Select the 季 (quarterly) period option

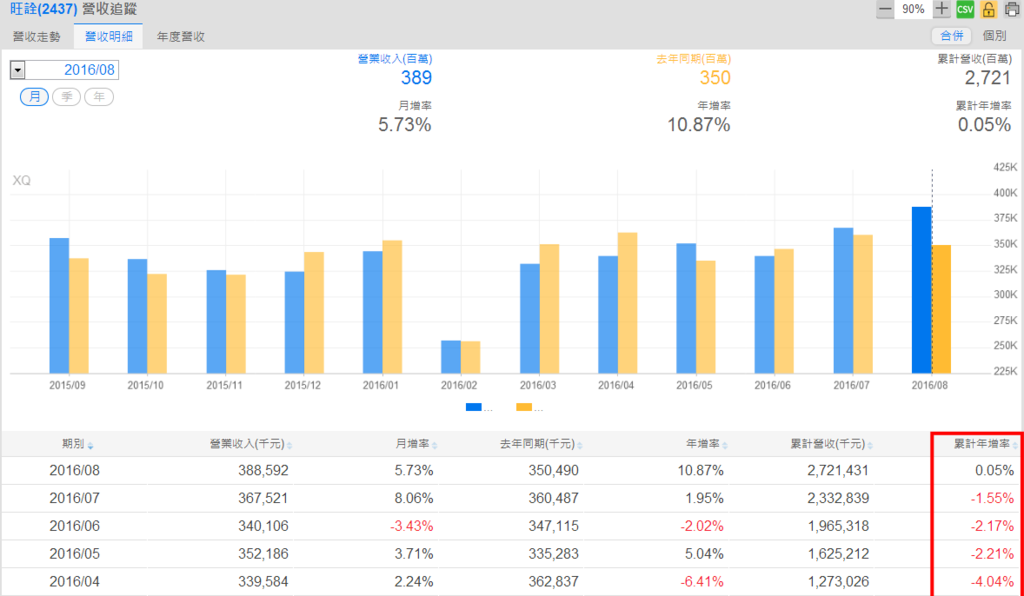[x=67, y=97]
